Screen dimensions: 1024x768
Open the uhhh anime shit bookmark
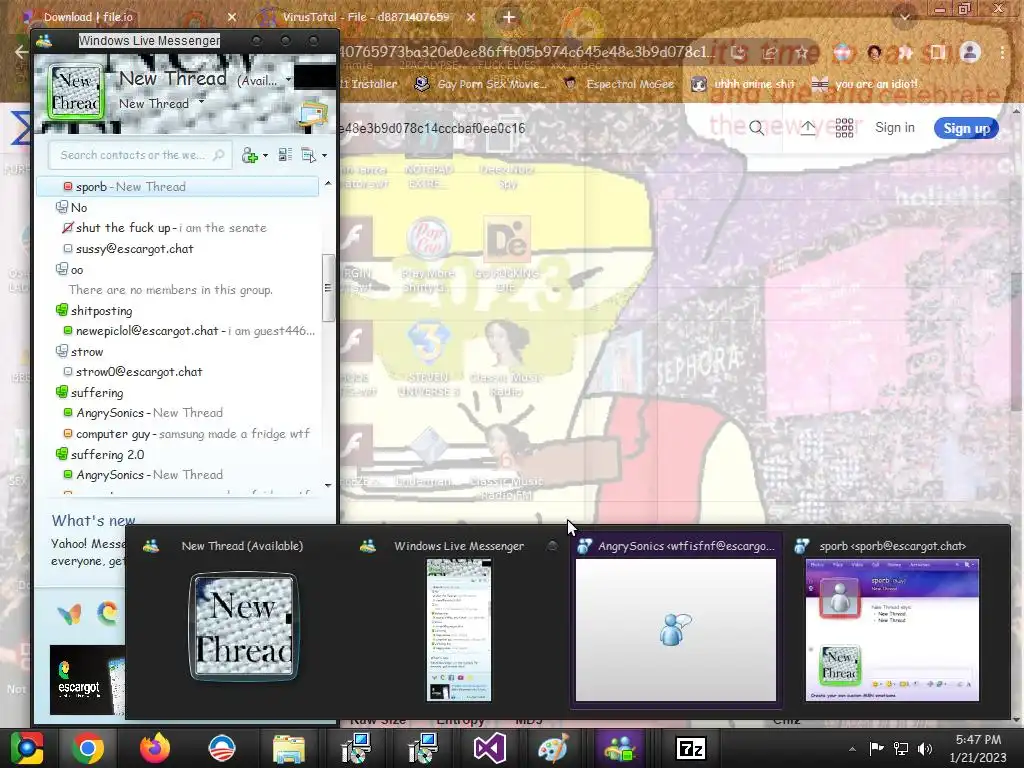tap(744, 84)
